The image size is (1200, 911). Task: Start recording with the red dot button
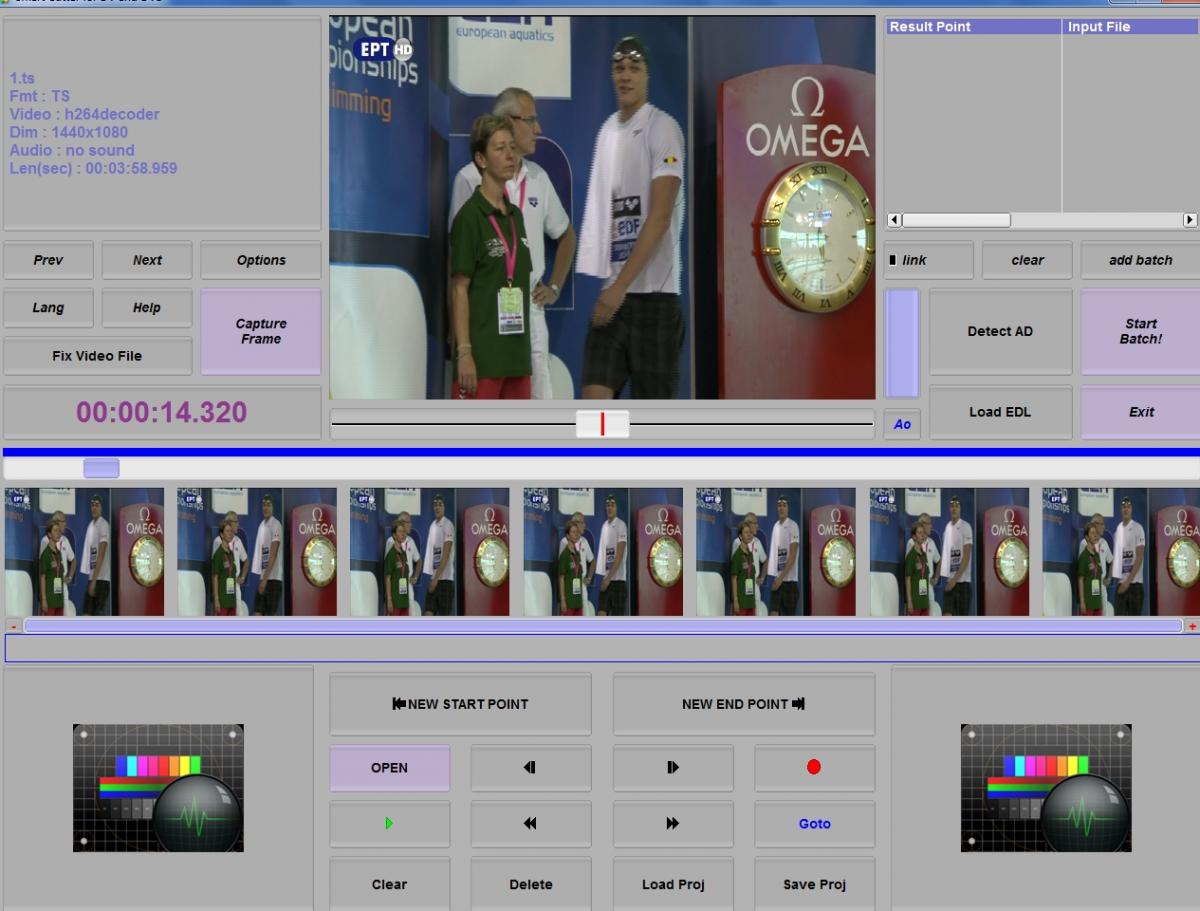(814, 767)
